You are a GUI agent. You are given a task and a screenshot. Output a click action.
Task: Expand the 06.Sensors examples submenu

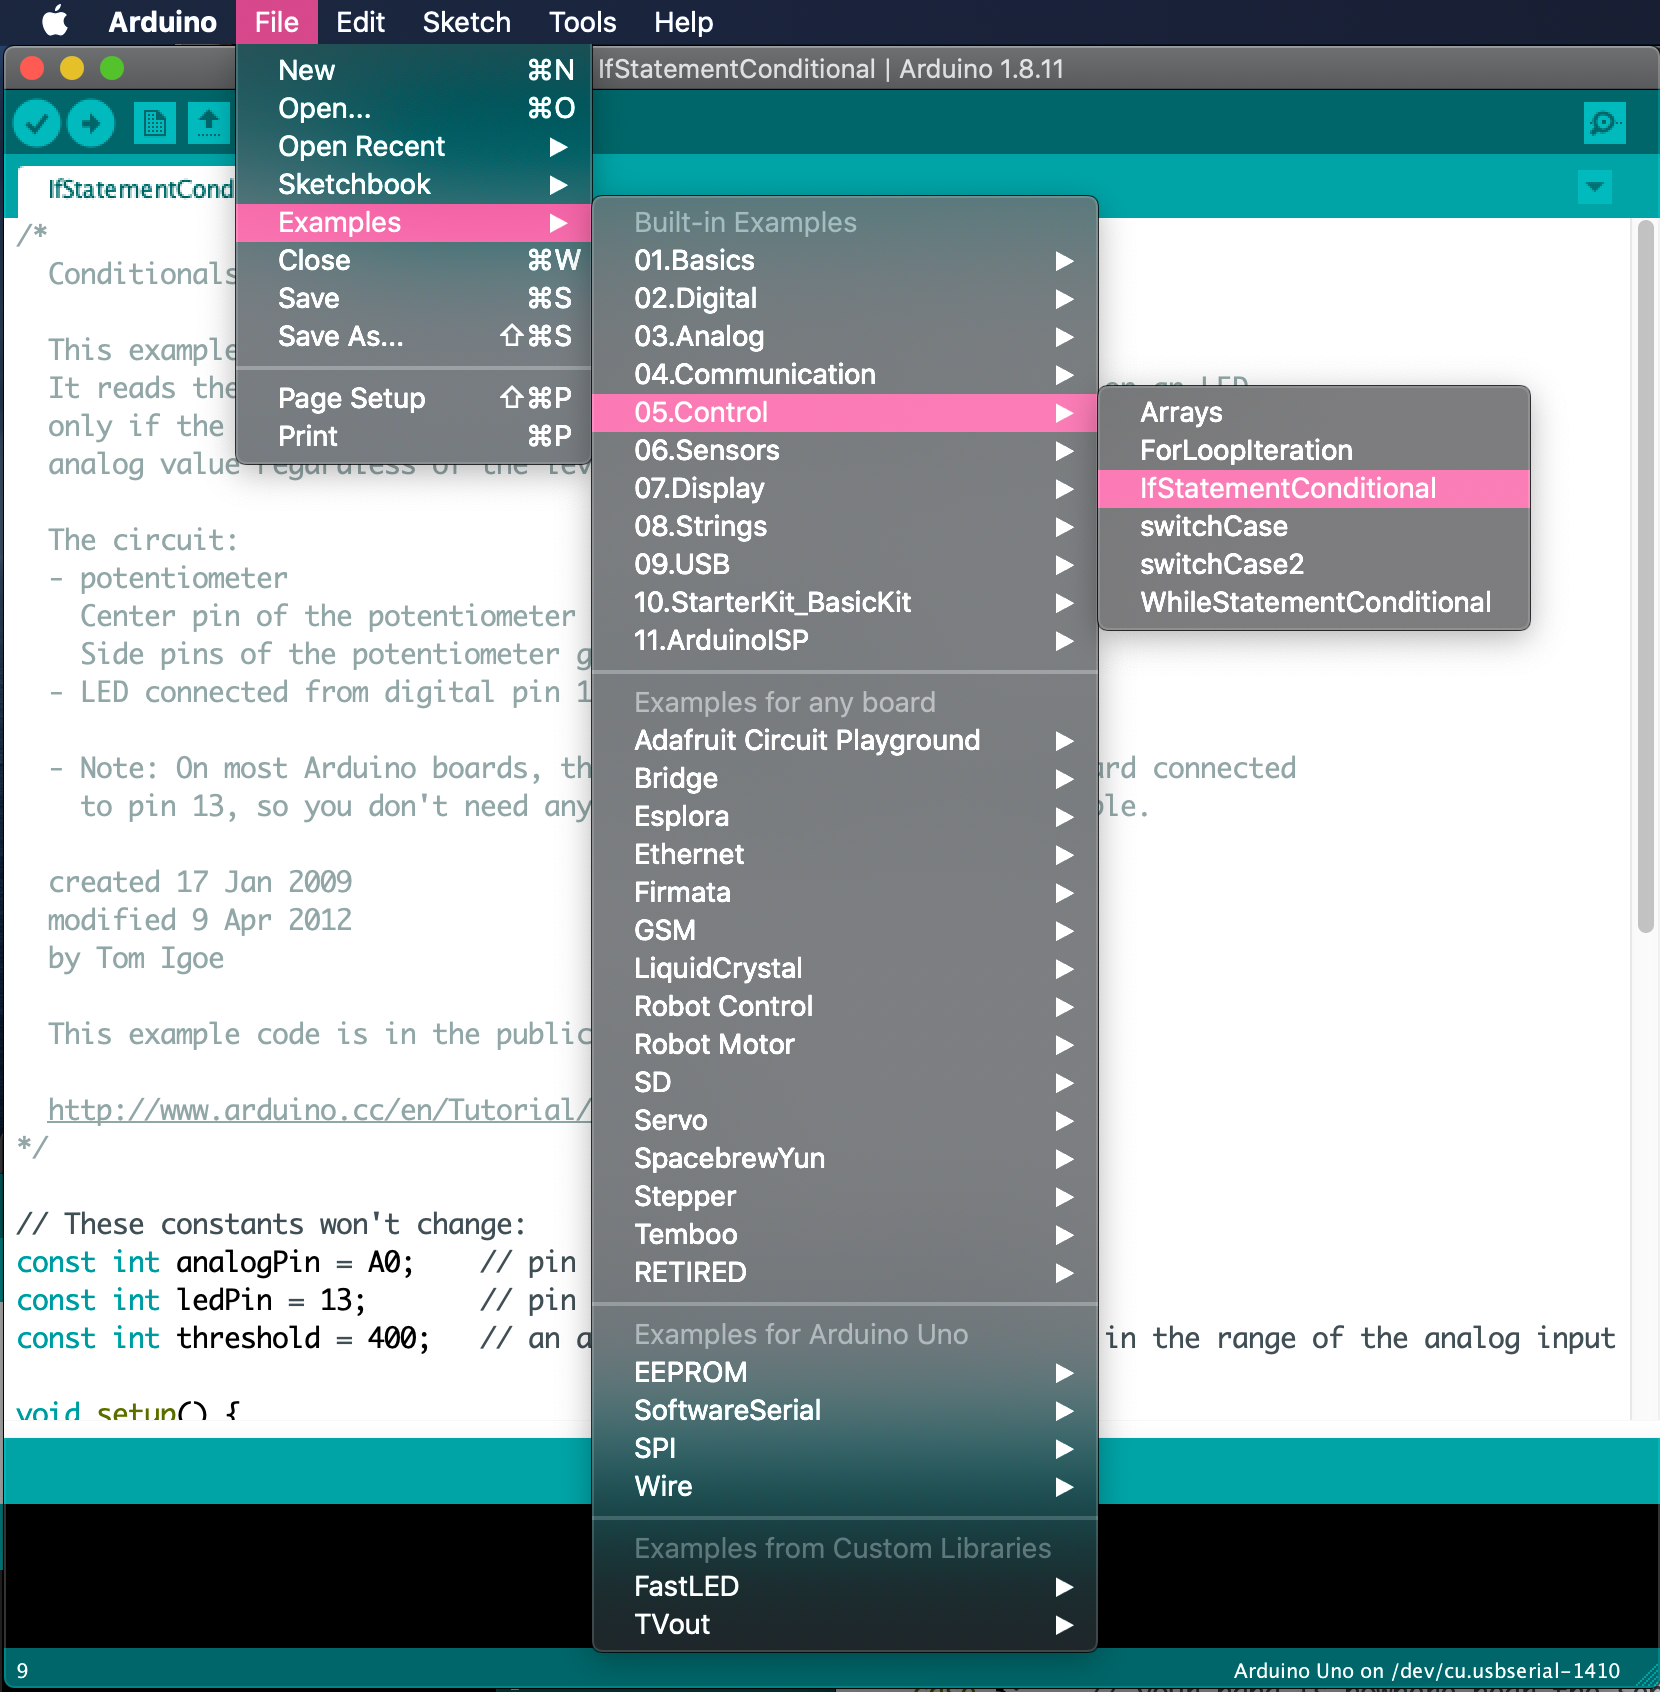coord(845,450)
